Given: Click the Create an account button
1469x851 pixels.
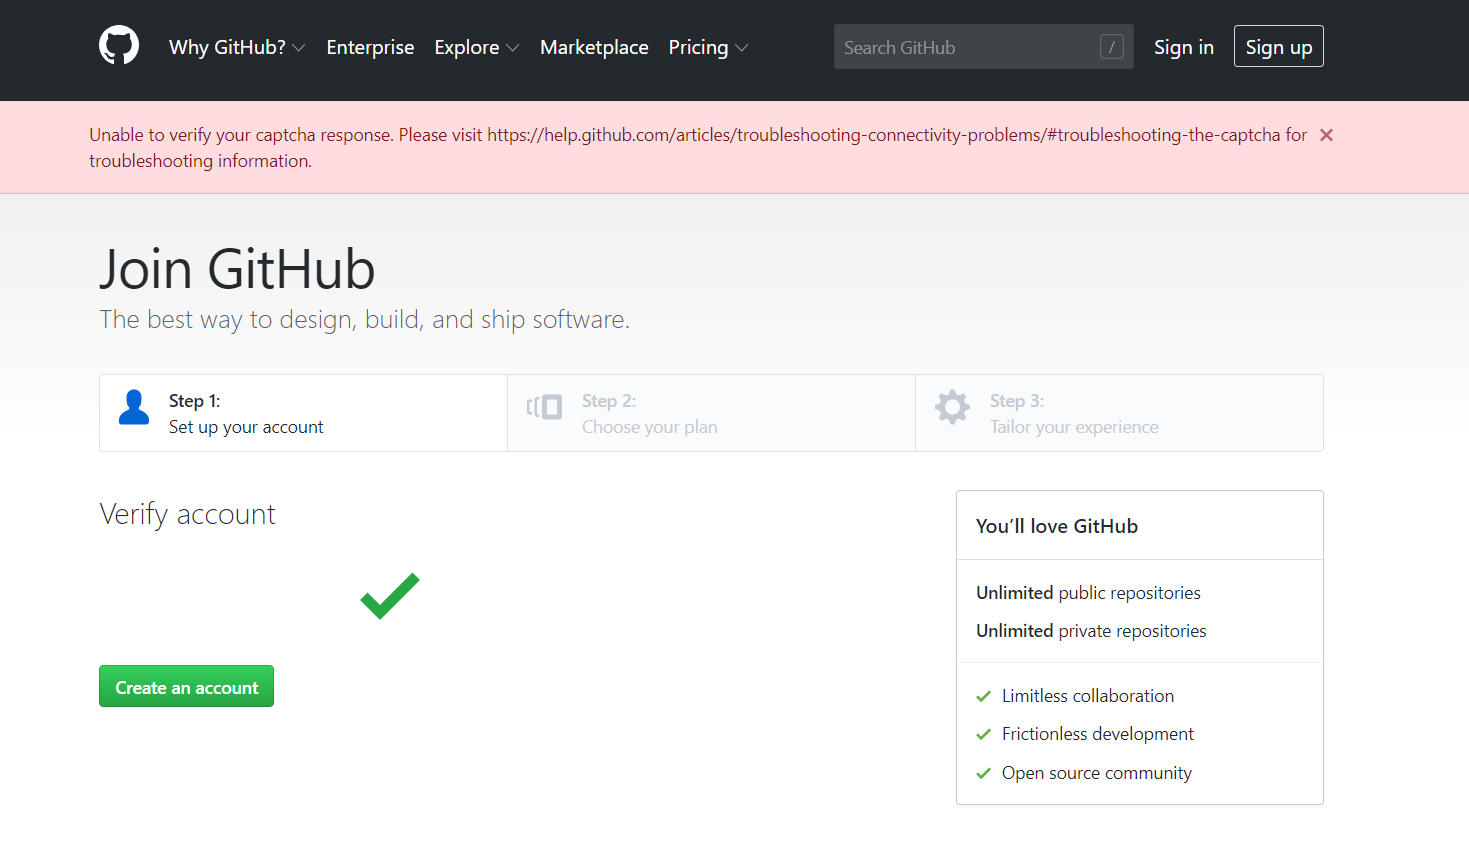Looking at the screenshot, I should point(186,686).
